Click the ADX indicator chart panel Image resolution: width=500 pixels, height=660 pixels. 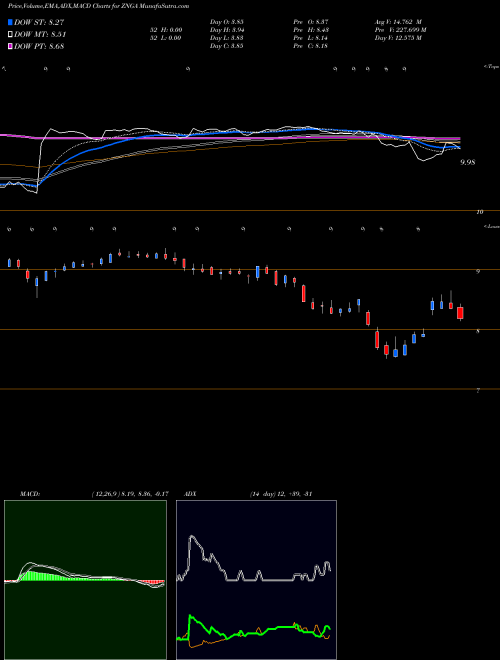(x=256, y=580)
